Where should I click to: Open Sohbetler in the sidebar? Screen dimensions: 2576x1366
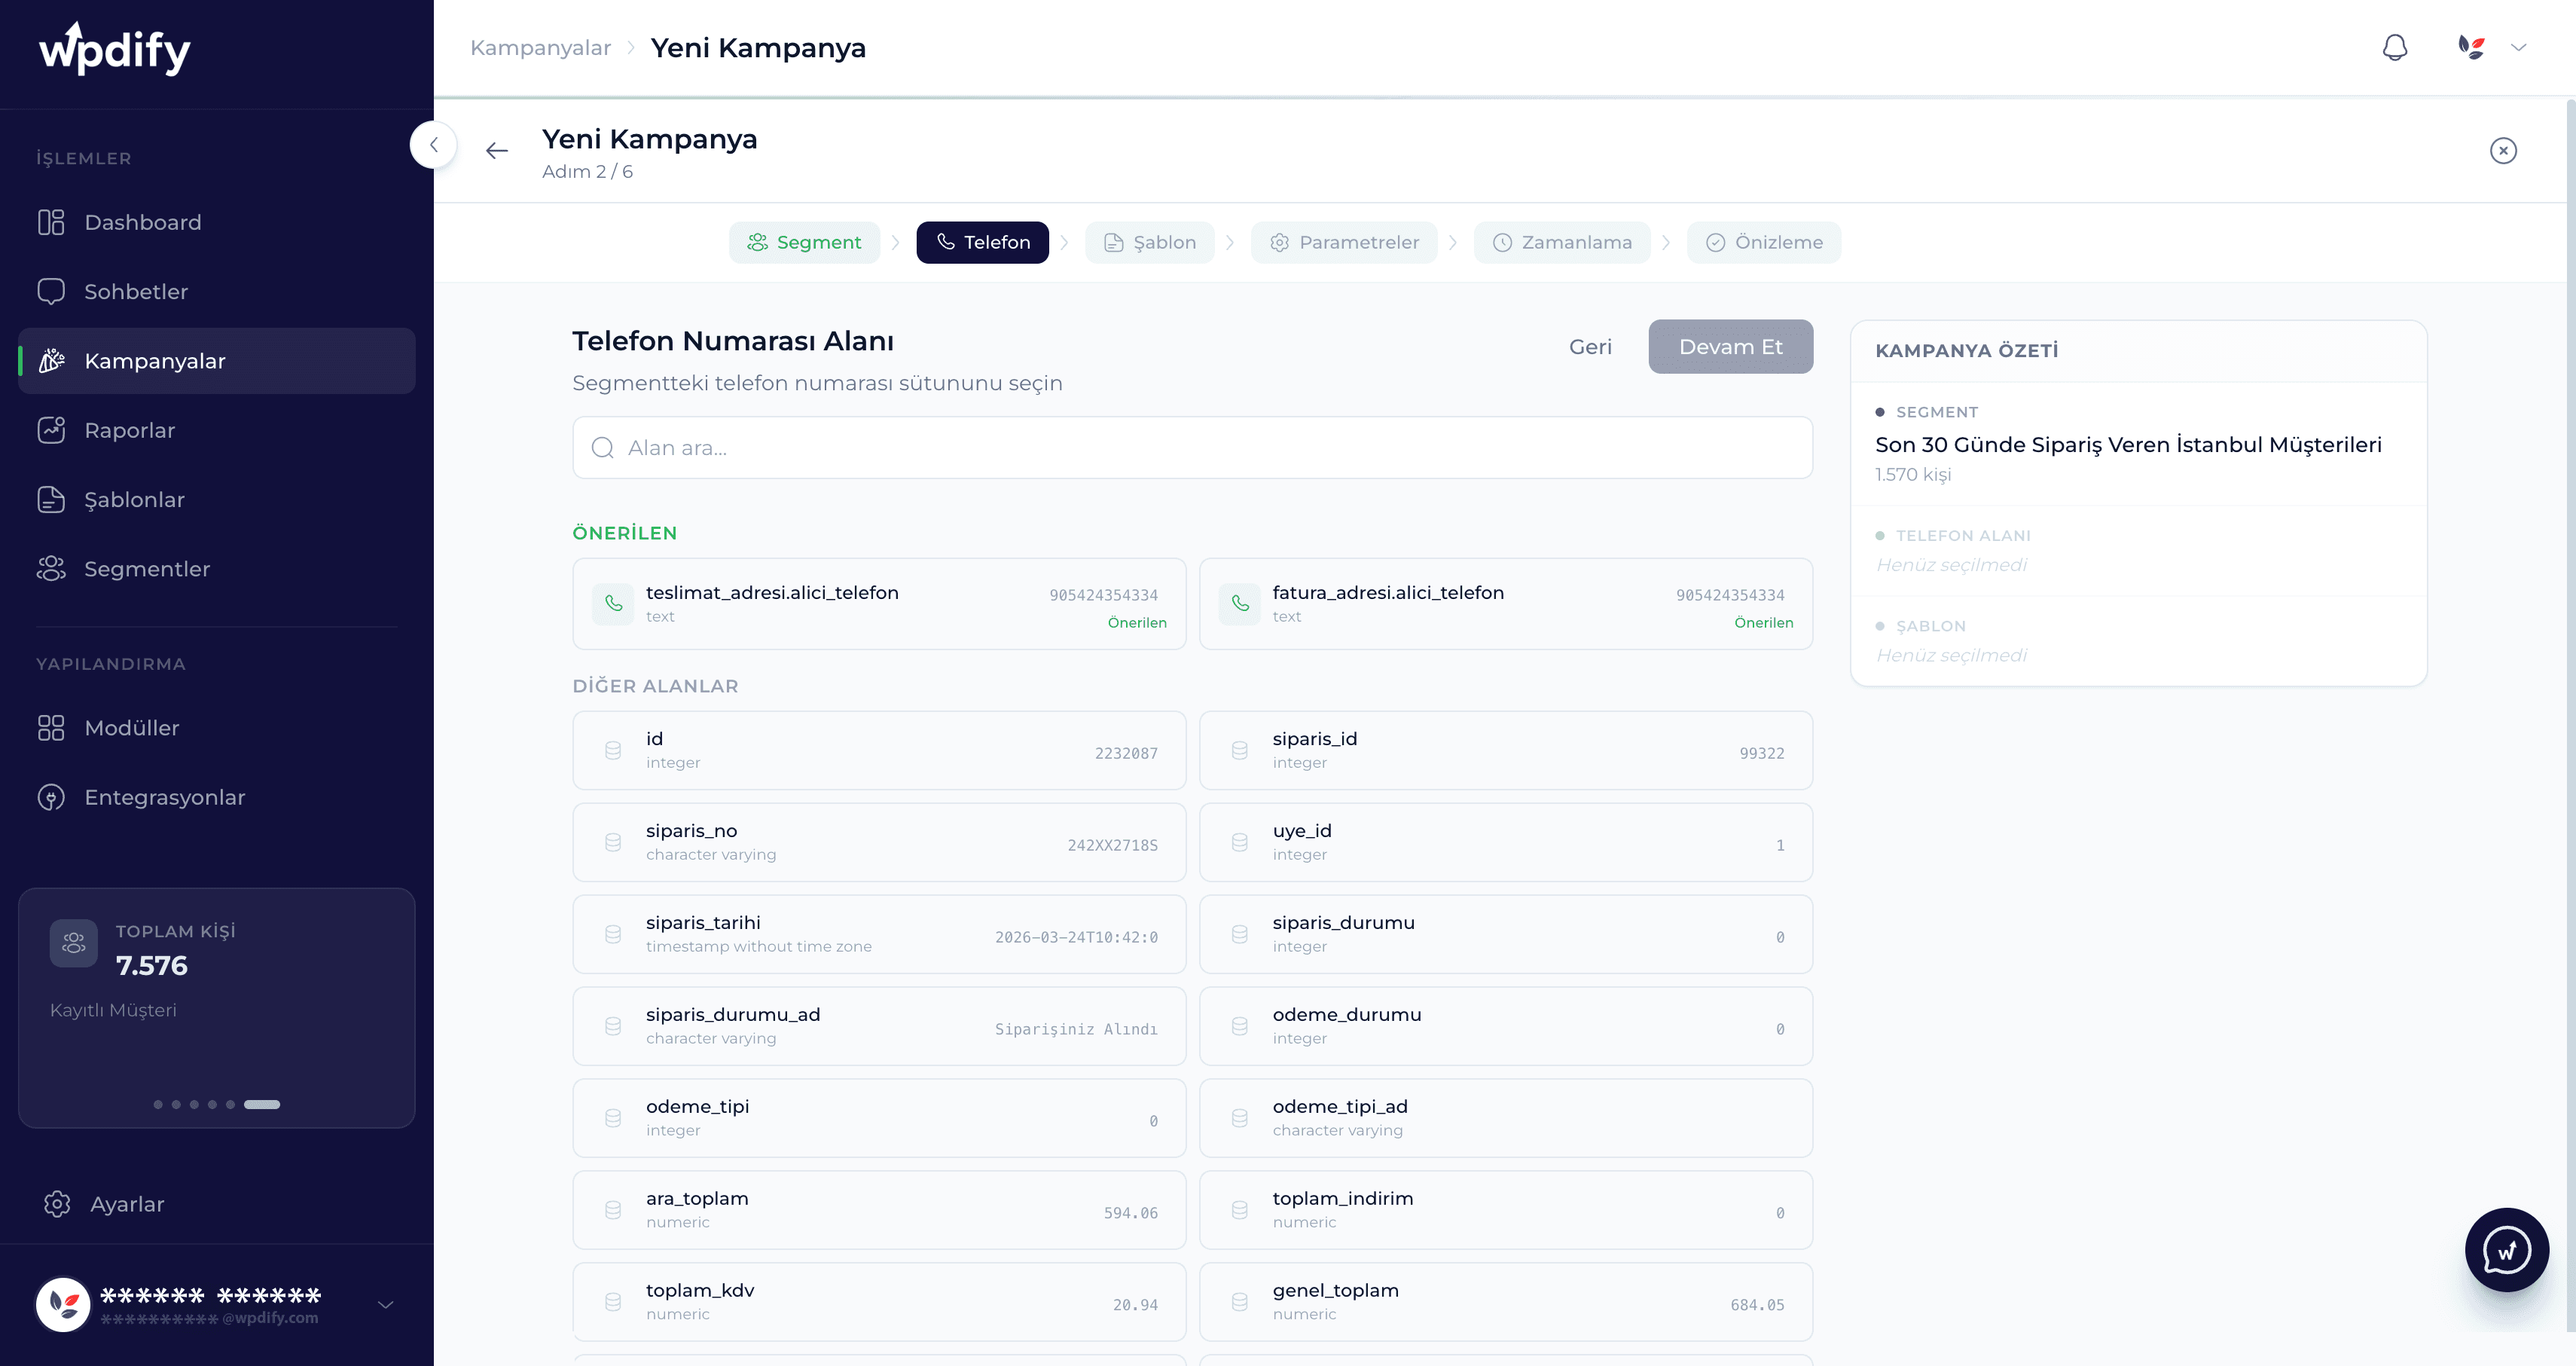pyautogui.click(x=217, y=291)
